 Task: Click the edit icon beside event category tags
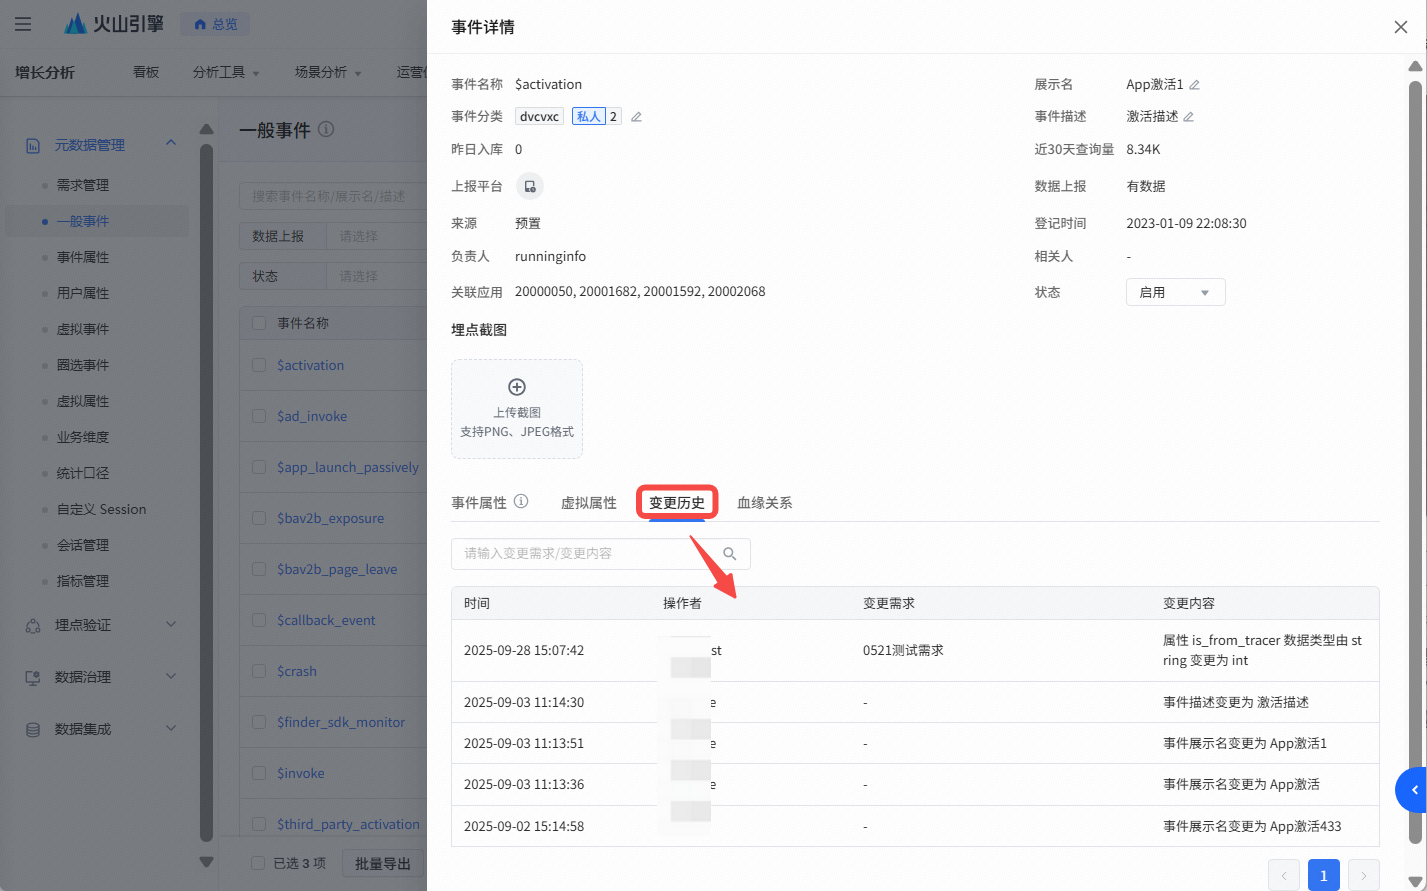click(x=636, y=117)
